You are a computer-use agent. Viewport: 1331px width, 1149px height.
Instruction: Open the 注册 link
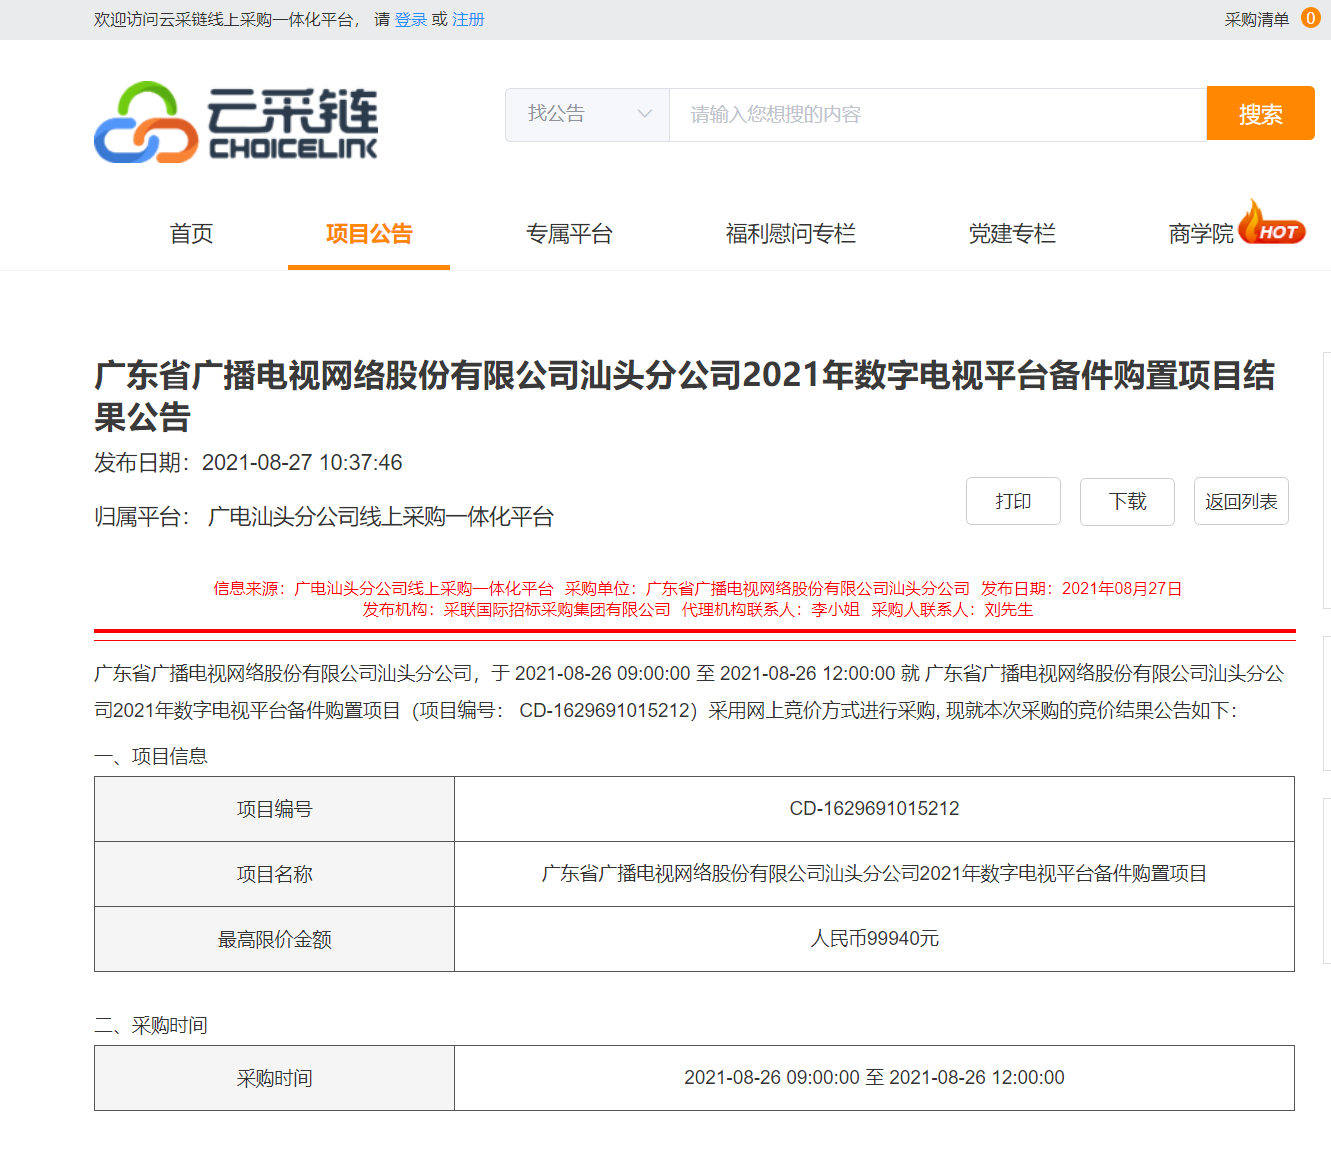point(468,19)
